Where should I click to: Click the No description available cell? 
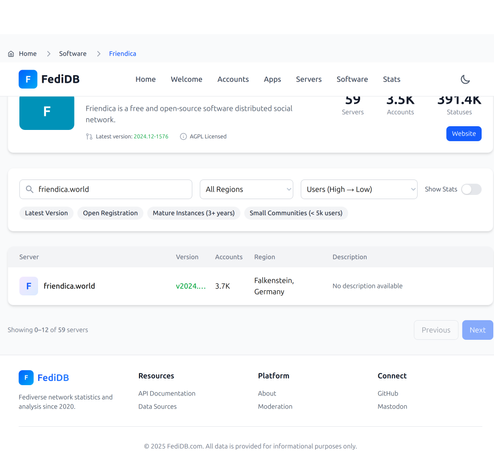[368, 286]
